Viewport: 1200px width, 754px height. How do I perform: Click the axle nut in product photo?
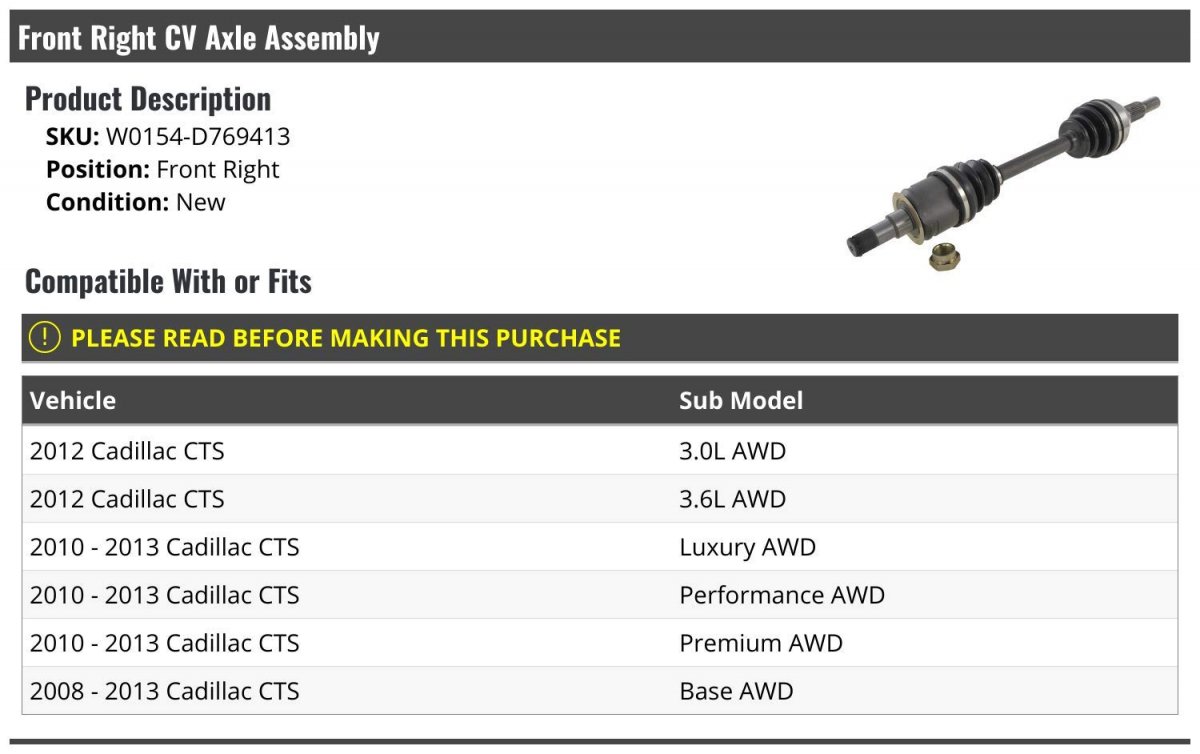[942, 256]
